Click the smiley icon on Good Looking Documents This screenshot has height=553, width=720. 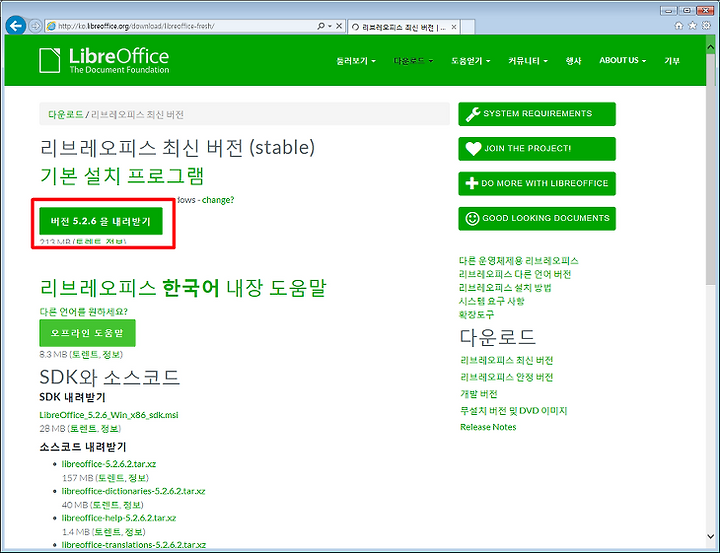point(472,218)
